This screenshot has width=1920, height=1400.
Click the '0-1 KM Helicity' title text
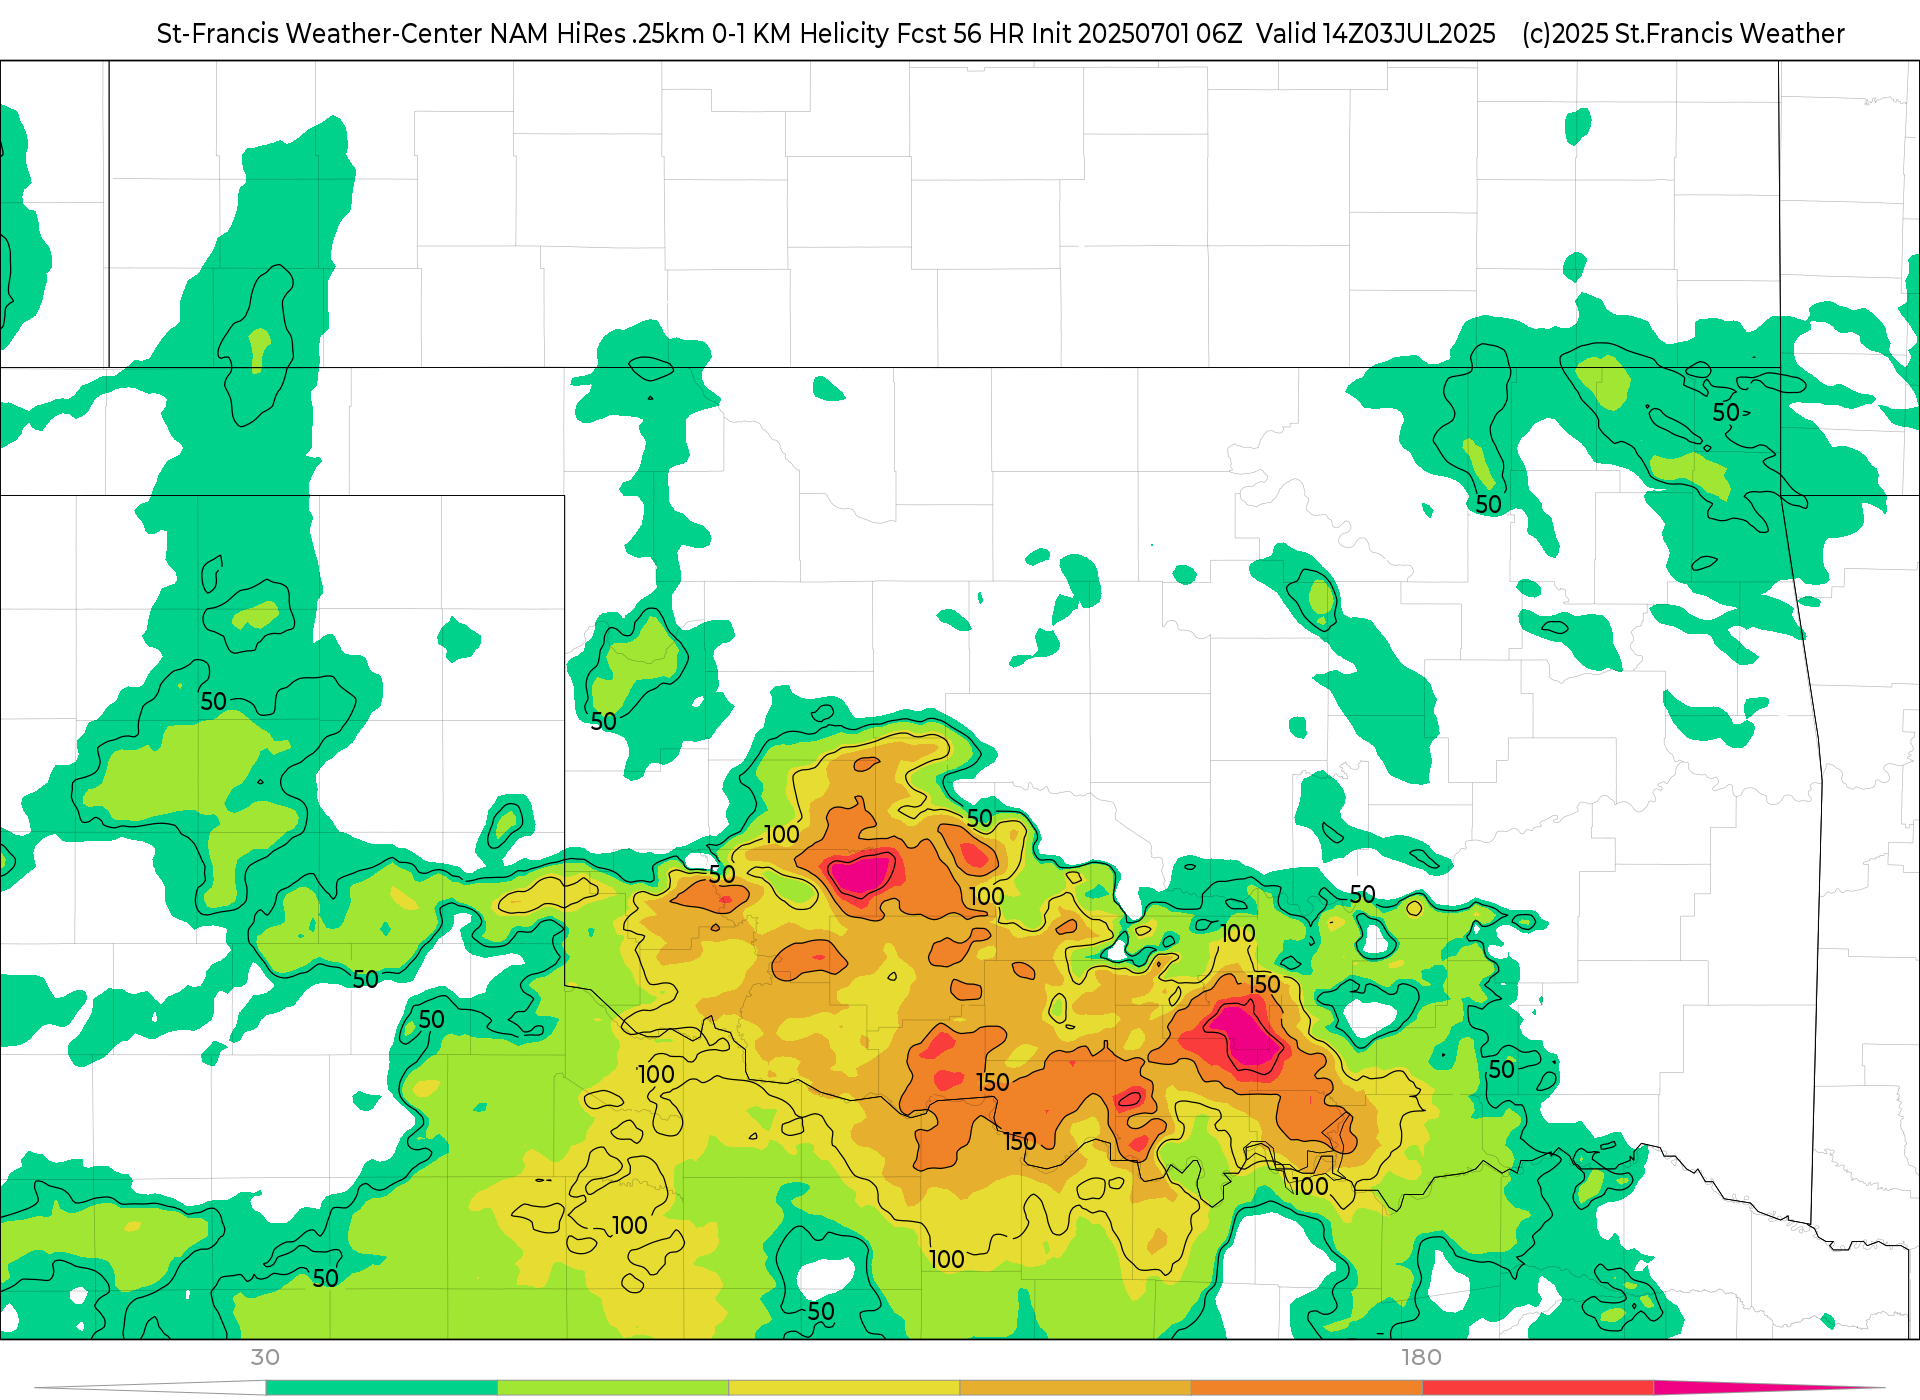800,34
